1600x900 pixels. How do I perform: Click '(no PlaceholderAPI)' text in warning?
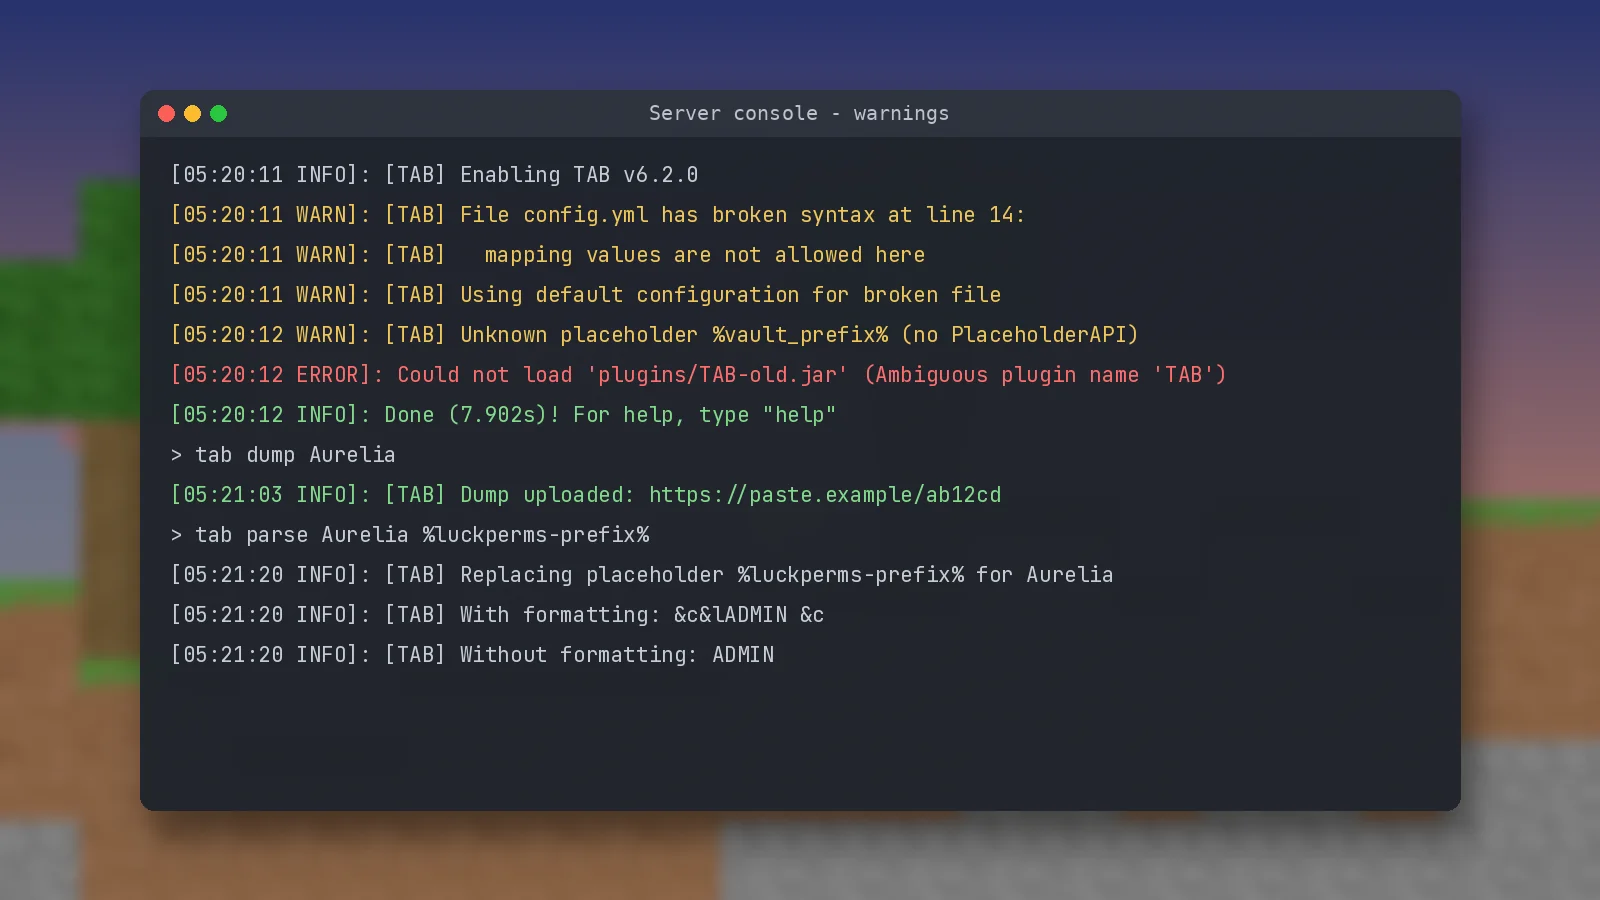tap(1020, 335)
